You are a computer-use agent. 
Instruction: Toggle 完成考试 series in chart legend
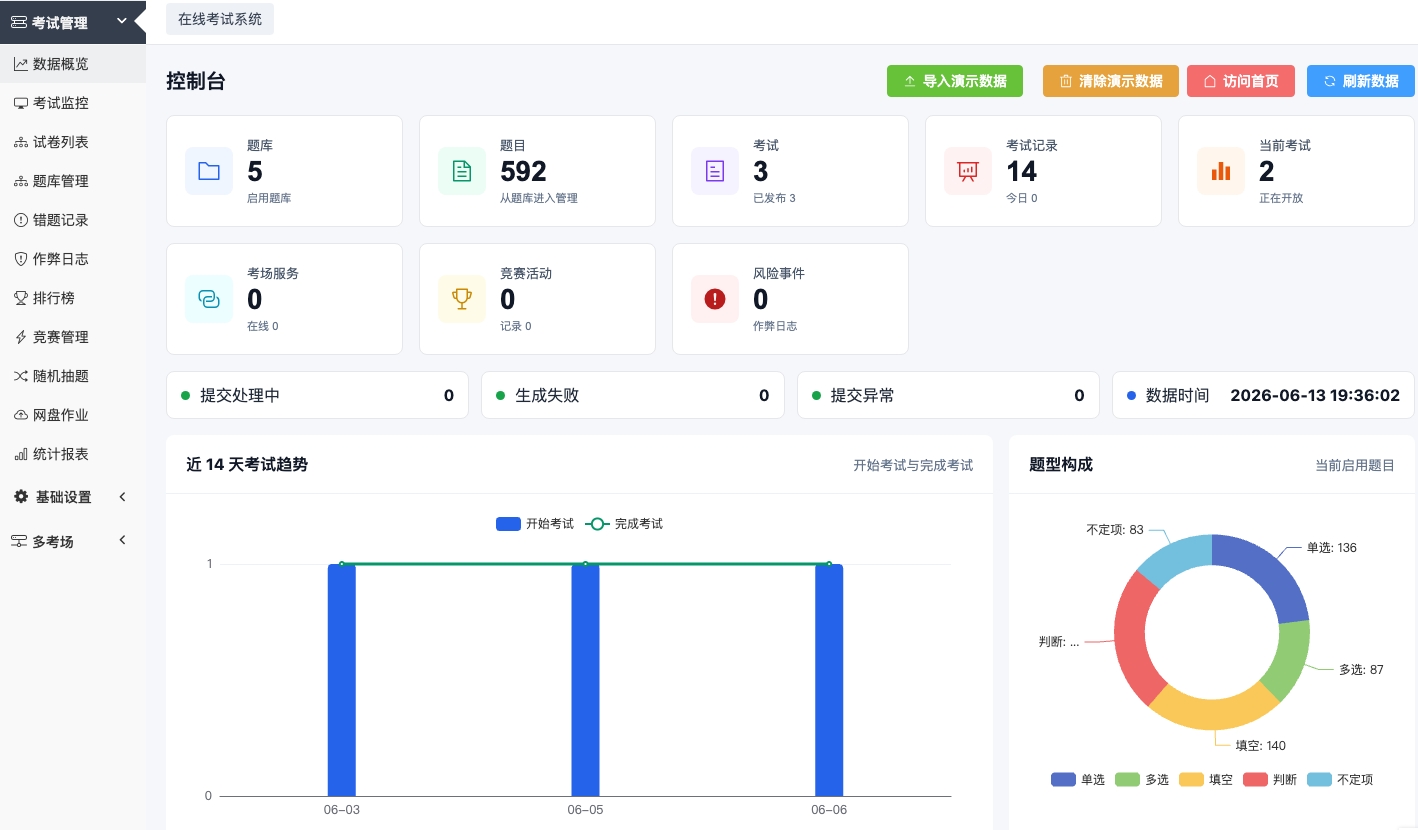coord(624,524)
